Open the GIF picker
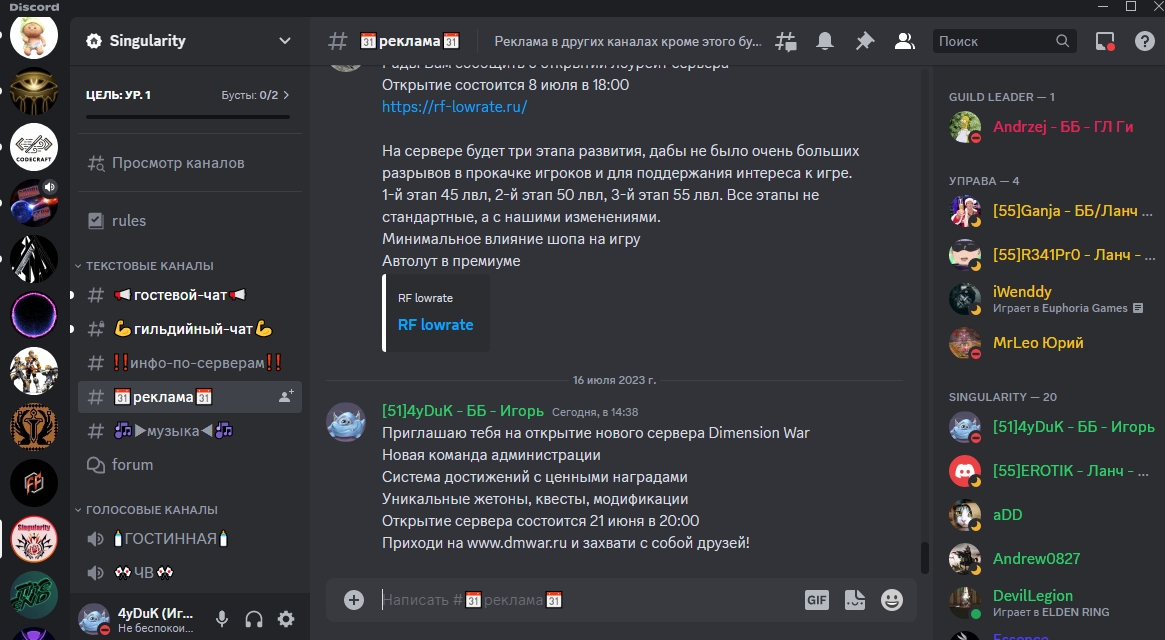The image size is (1165, 640). [x=817, y=600]
